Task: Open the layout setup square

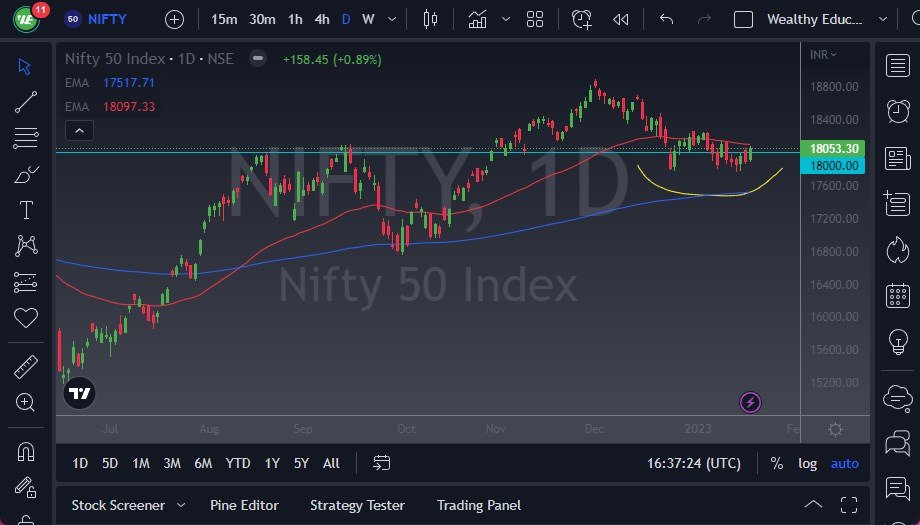Action: click(x=743, y=19)
